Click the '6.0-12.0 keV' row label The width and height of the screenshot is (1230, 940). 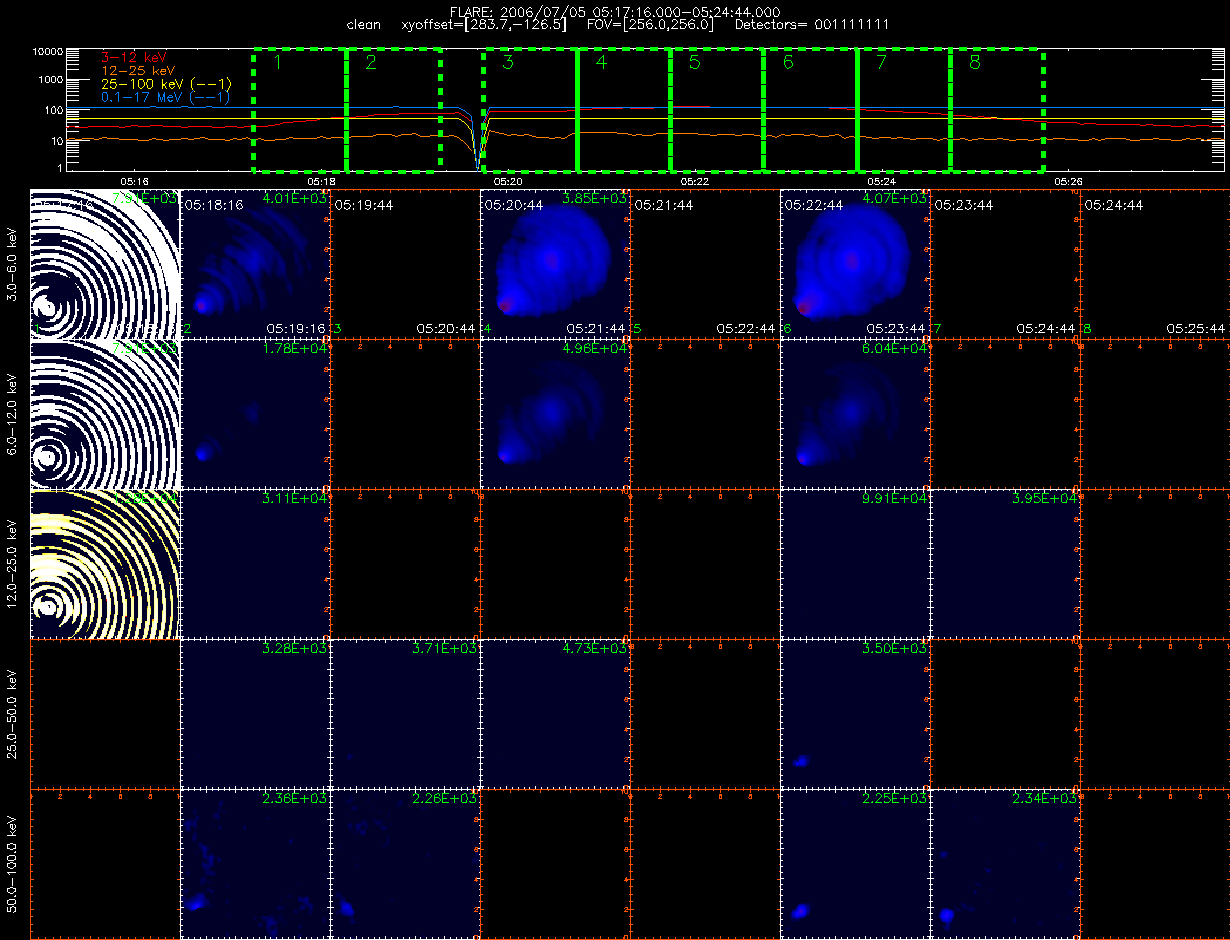[12, 414]
